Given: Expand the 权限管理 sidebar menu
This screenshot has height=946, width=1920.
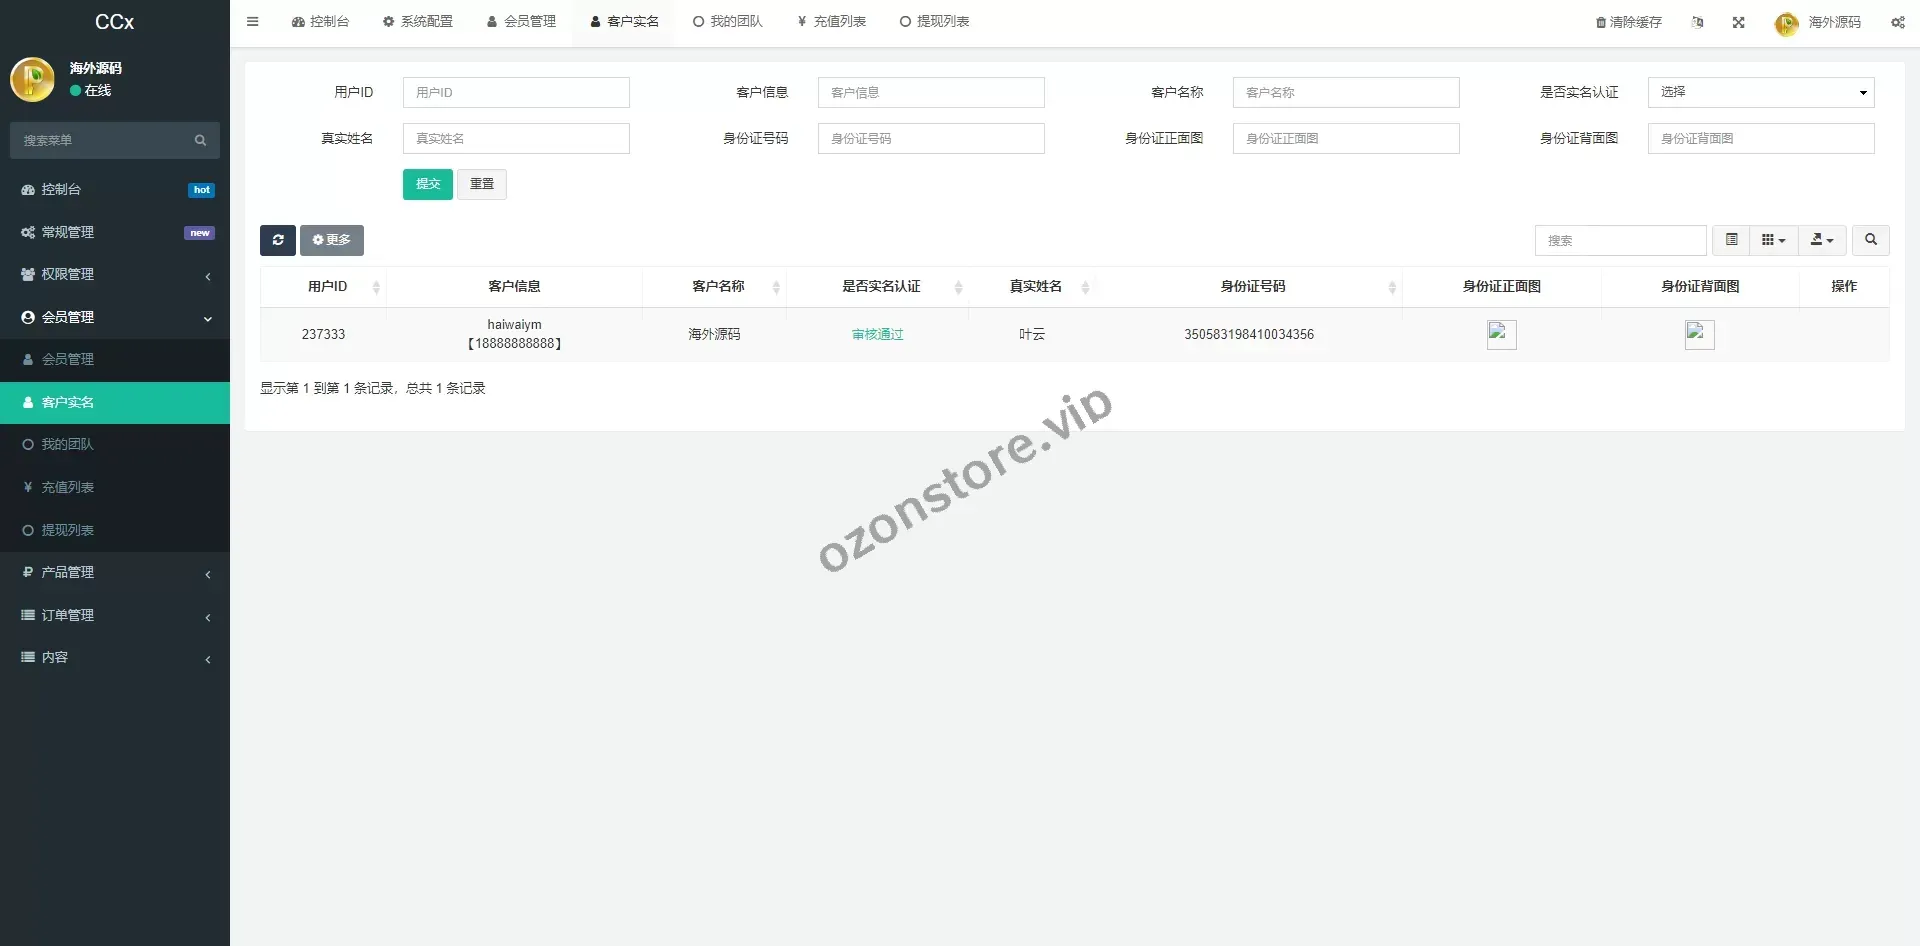Looking at the screenshot, I should click(115, 275).
